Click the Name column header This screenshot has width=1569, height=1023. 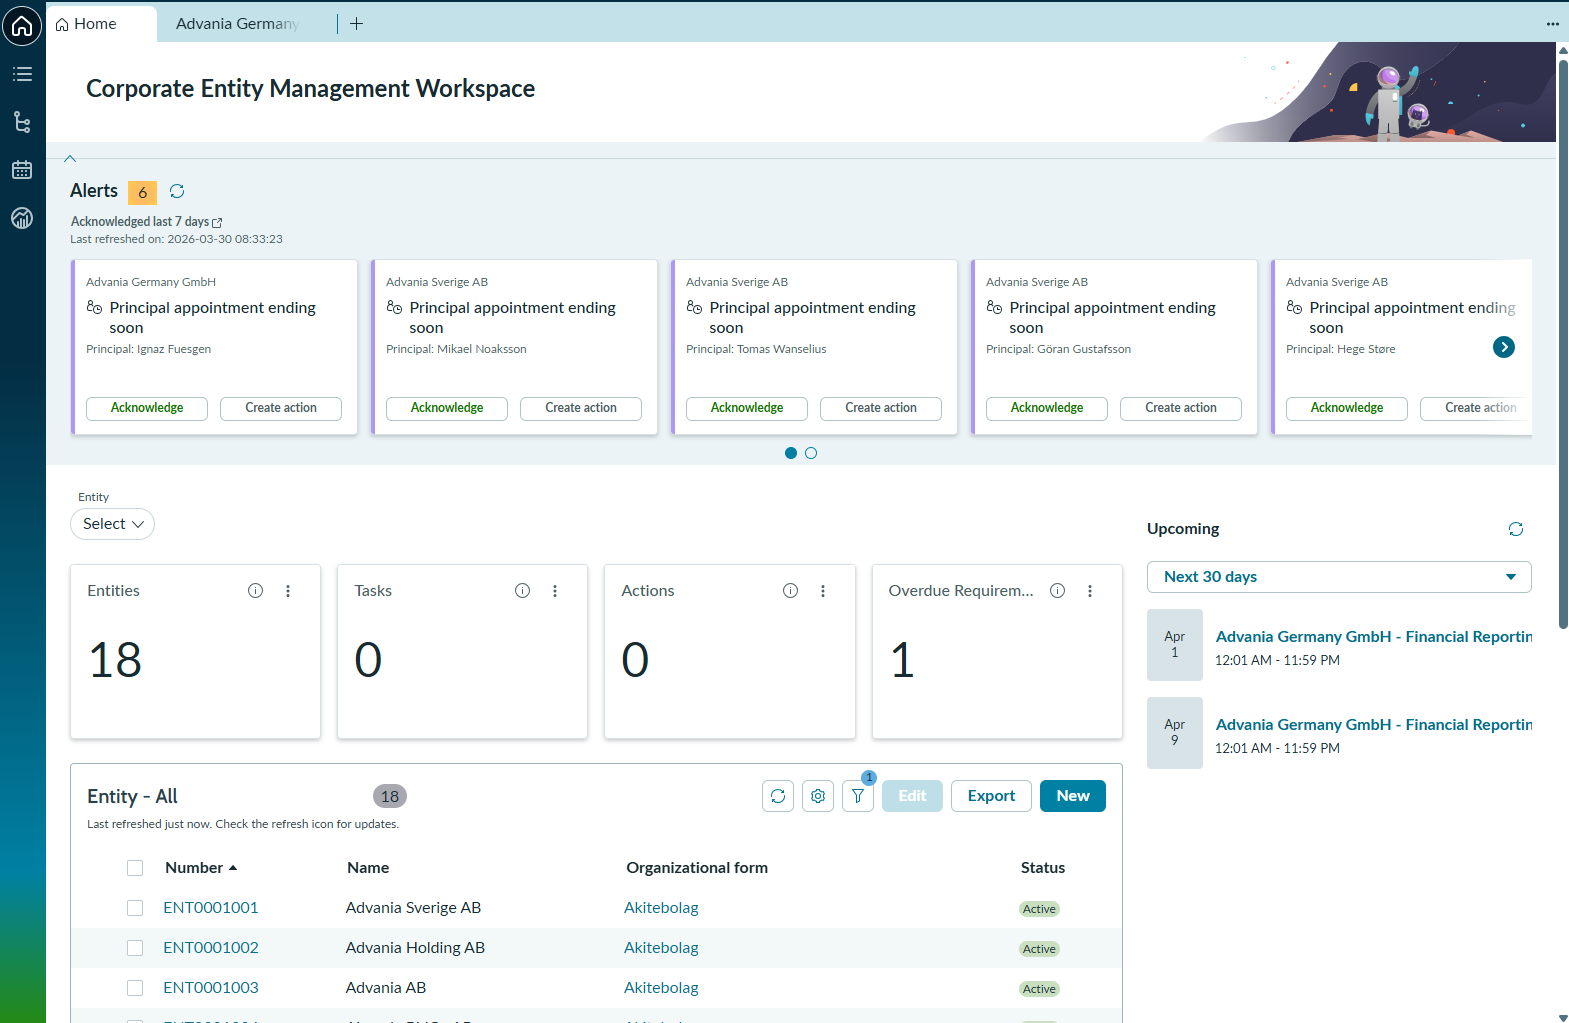click(x=368, y=868)
